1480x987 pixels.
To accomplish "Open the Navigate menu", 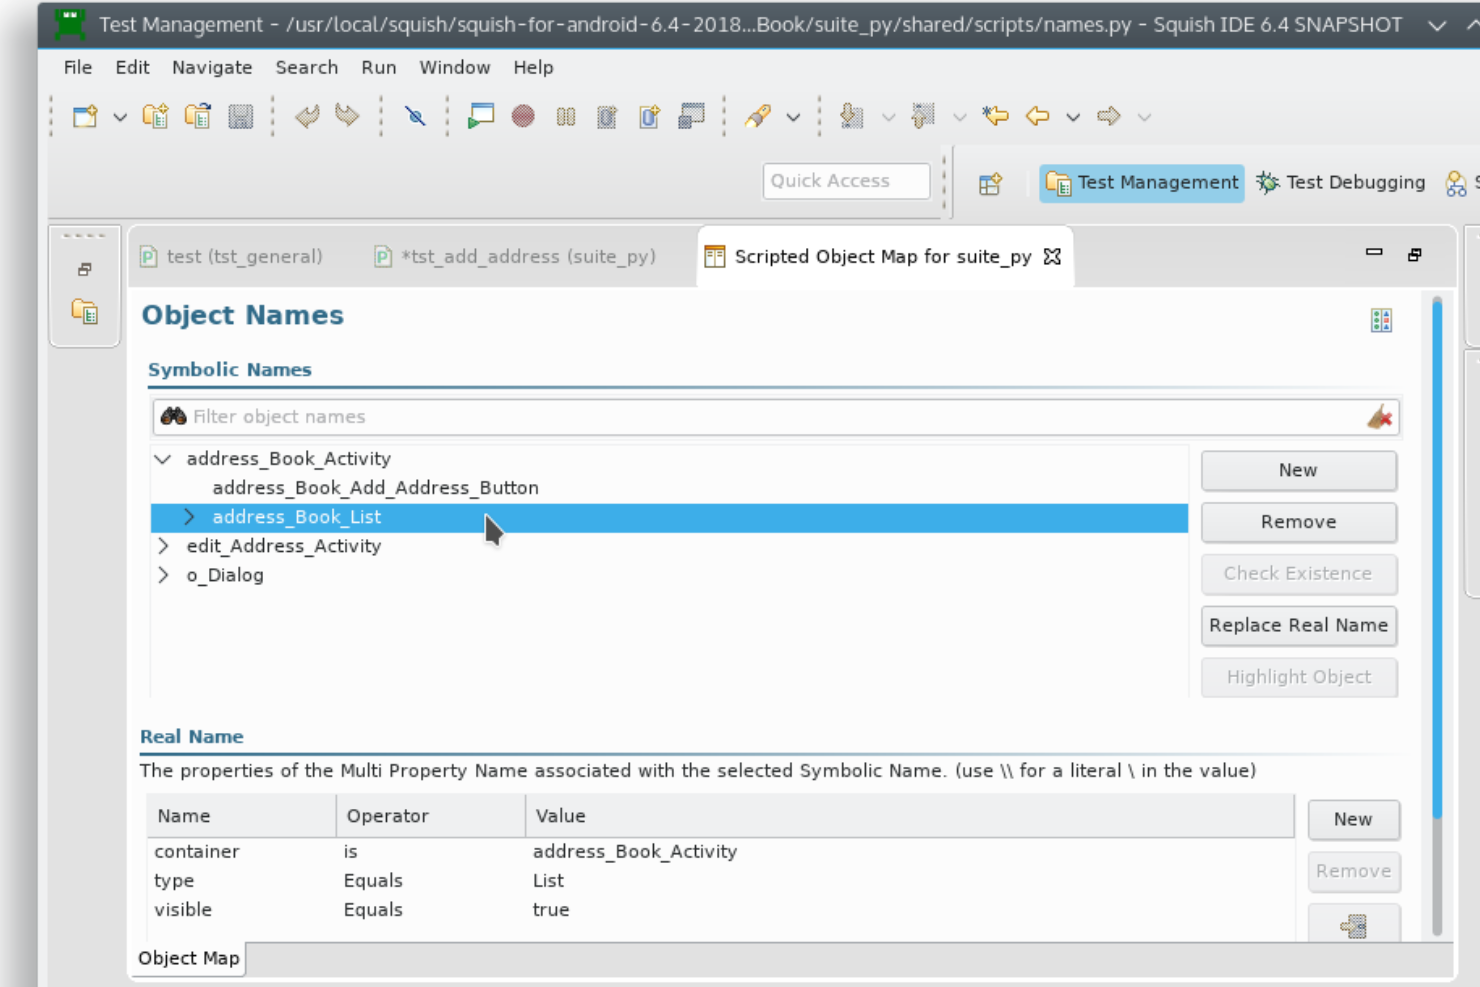I will (x=212, y=67).
